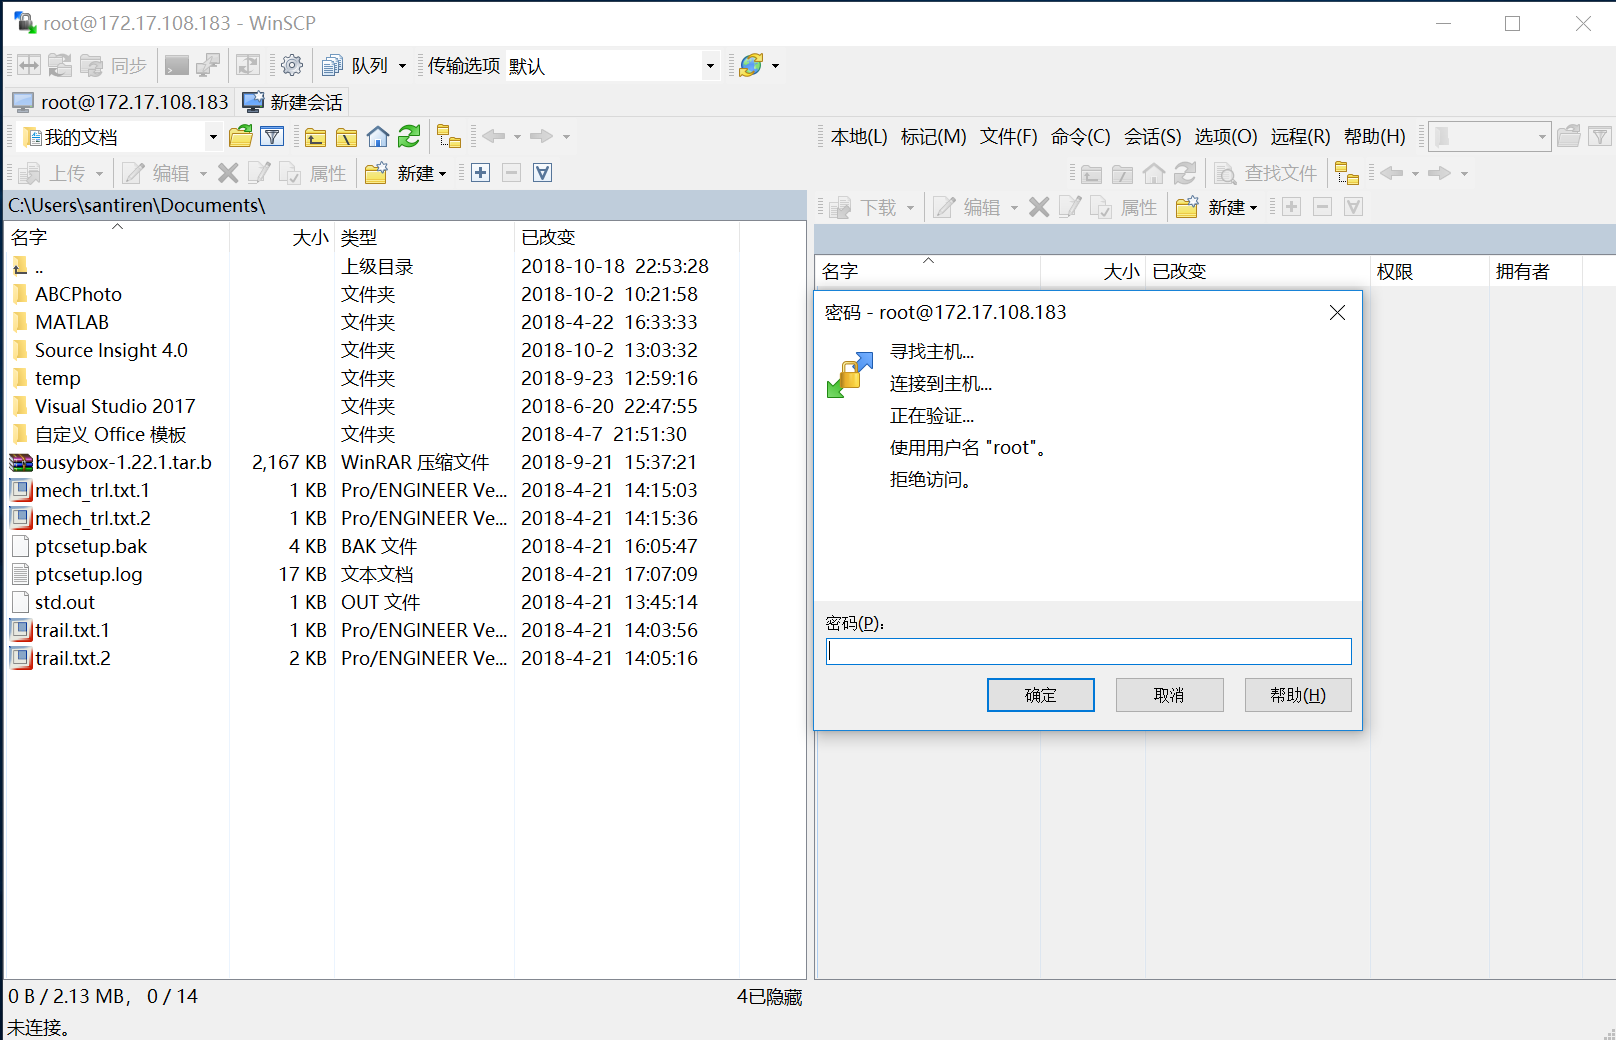Go to home directory in local panel
Screen dimensions: 1616x1040
pos(378,137)
